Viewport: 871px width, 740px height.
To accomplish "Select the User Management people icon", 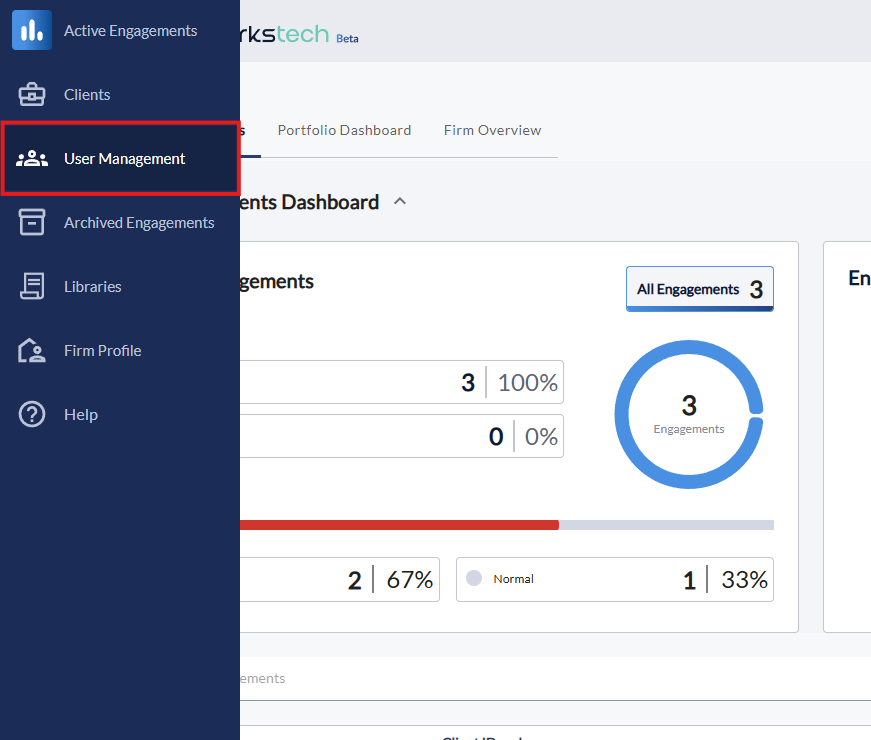I will 32,159.
